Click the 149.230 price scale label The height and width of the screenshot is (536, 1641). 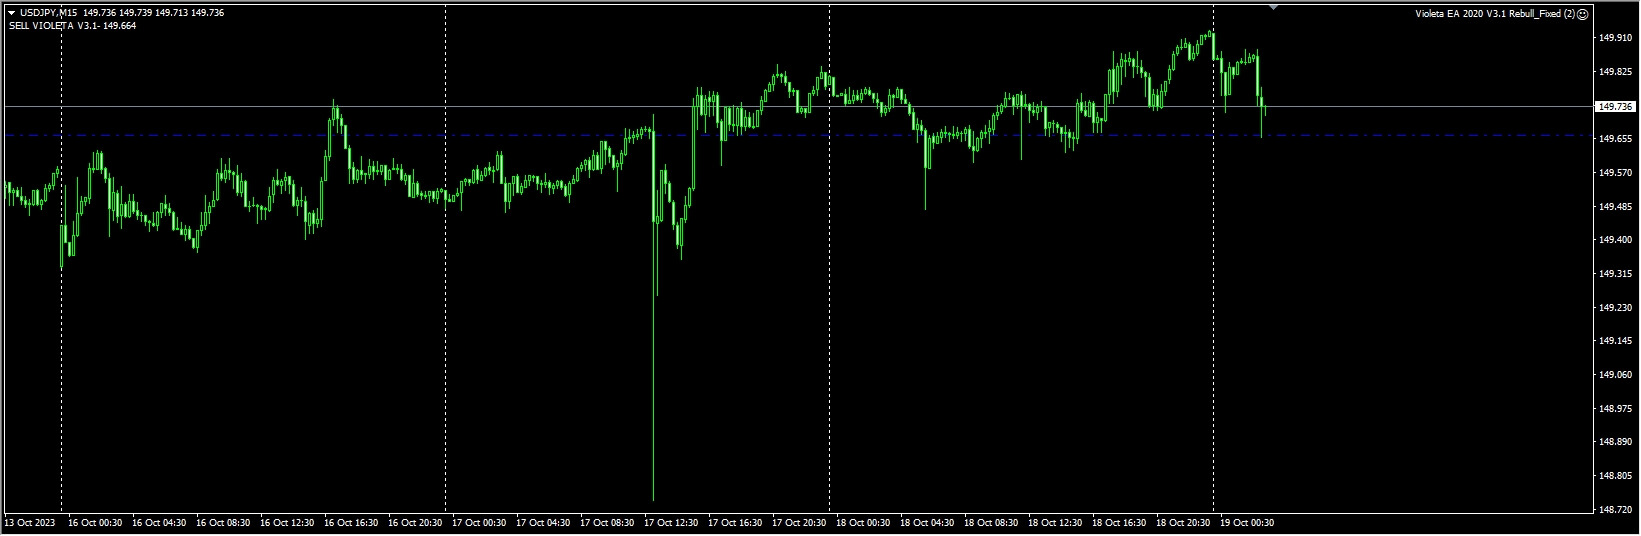[x=1616, y=308]
